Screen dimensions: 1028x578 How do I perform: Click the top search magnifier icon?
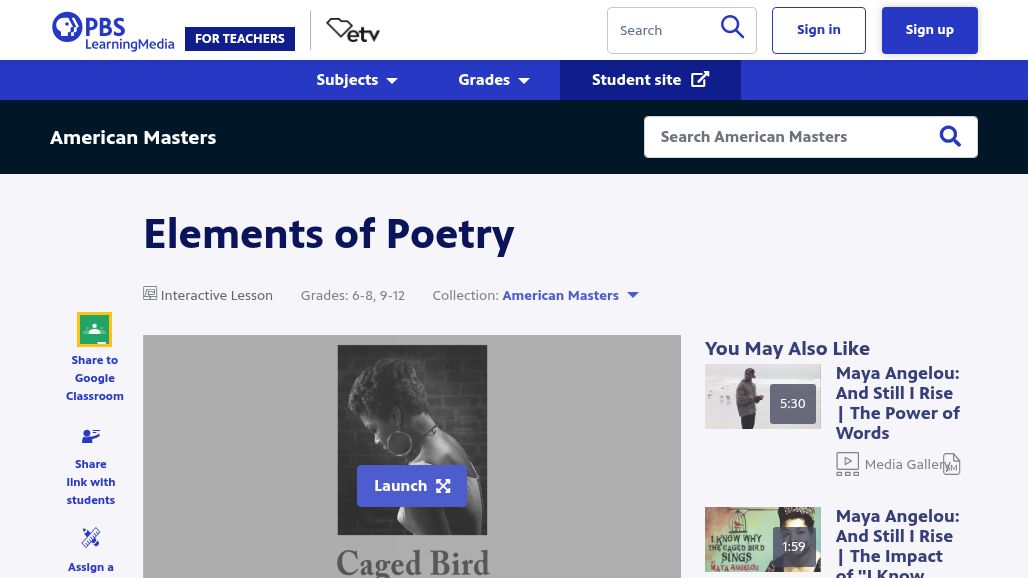[x=732, y=28]
